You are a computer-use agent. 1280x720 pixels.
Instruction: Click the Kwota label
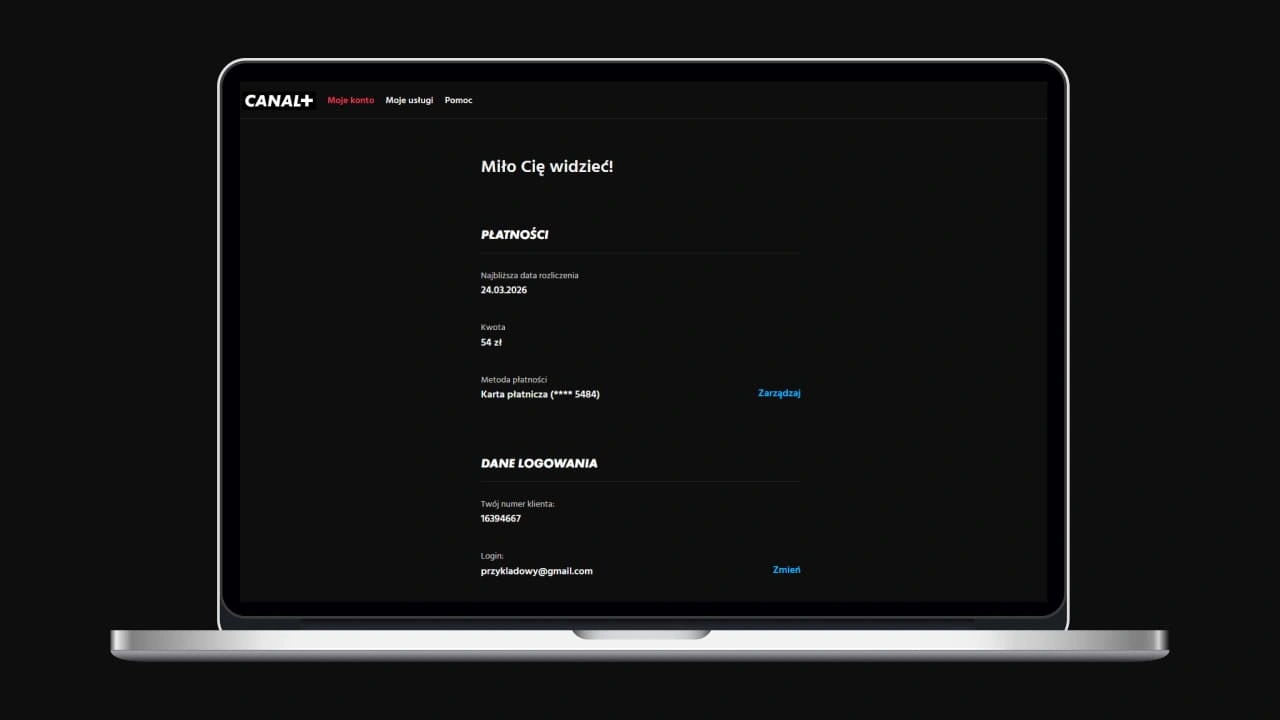pos(493,327)
